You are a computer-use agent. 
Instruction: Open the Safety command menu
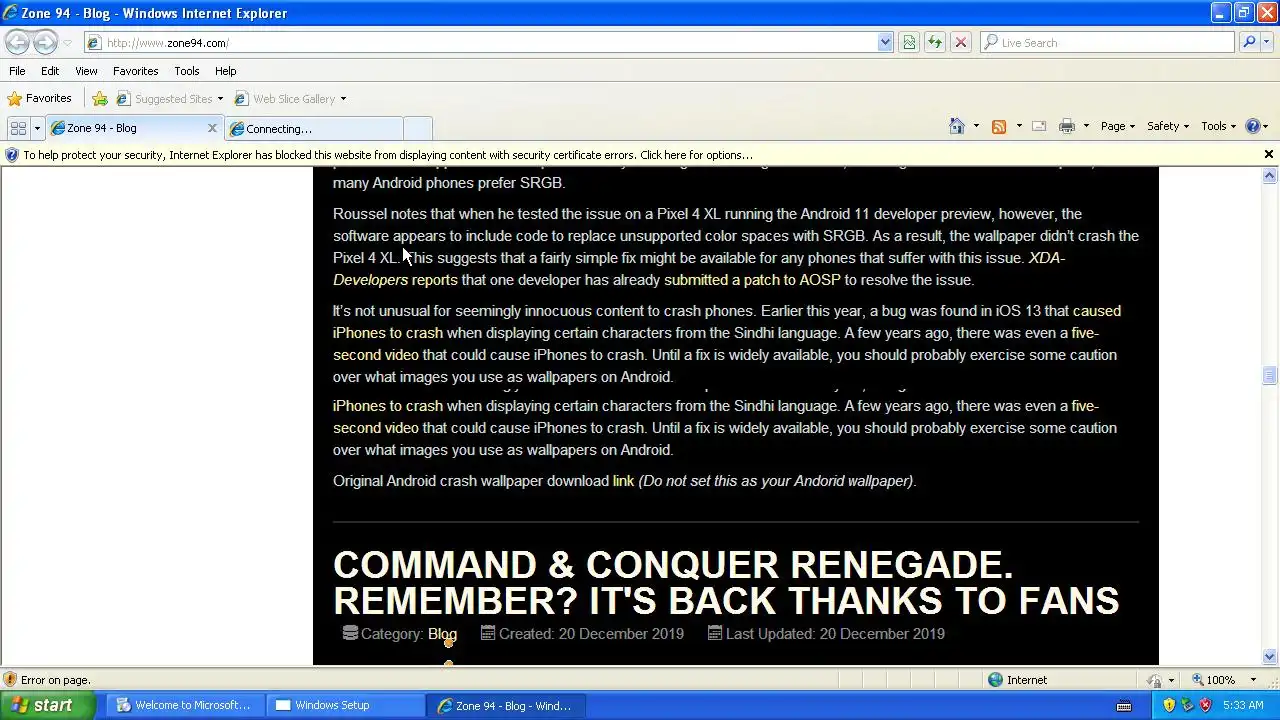1168,126
